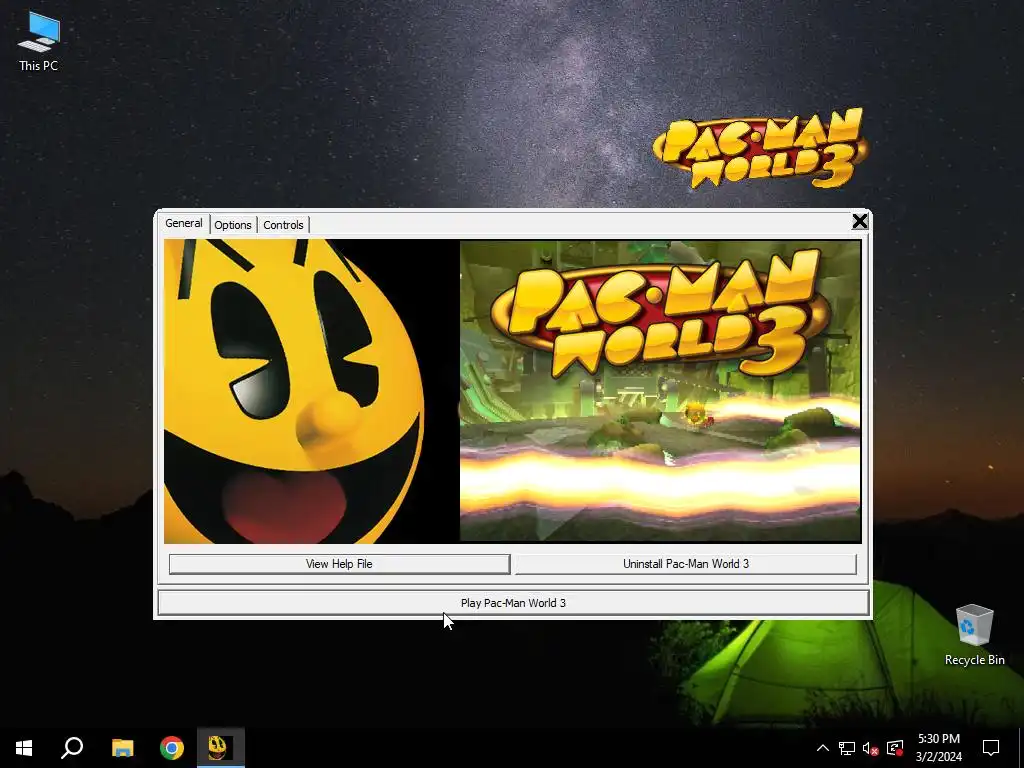Screen dimensions: 1024x768
Task: Close the Pac-Man World 3 launcher window
Action: [x=859, y=221]
